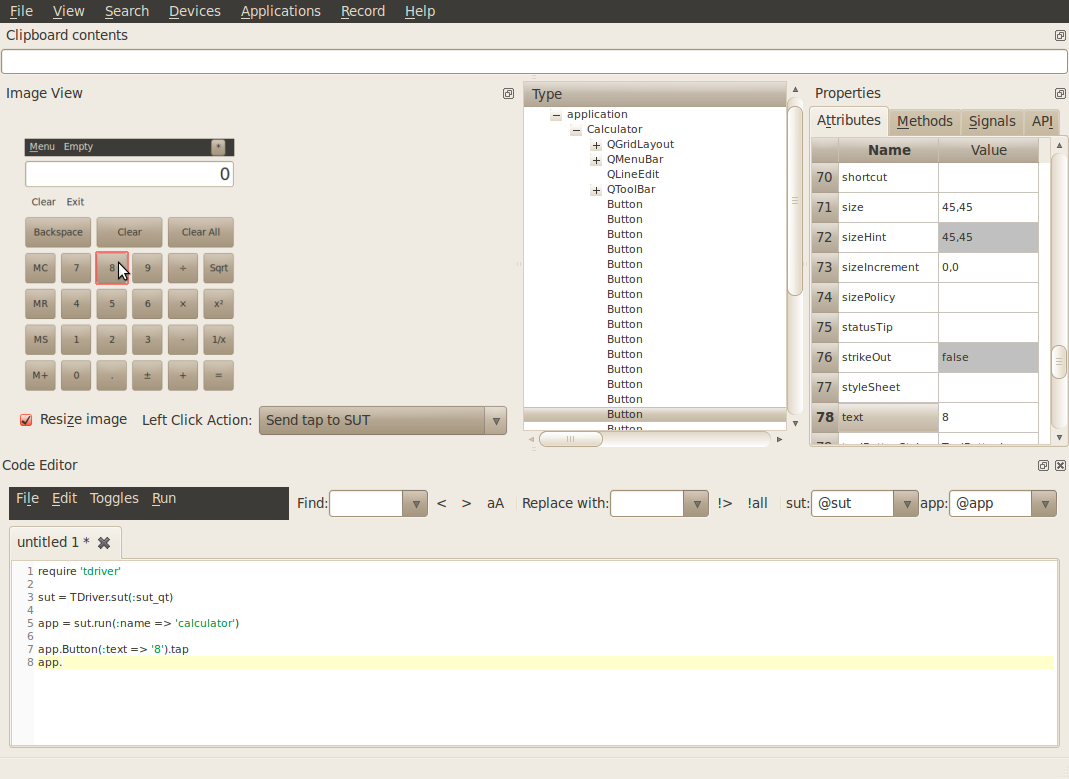Open the sut combo box dropdown
The height and width of the screenshot is (779, 1069).
click(x=905, y=503)
